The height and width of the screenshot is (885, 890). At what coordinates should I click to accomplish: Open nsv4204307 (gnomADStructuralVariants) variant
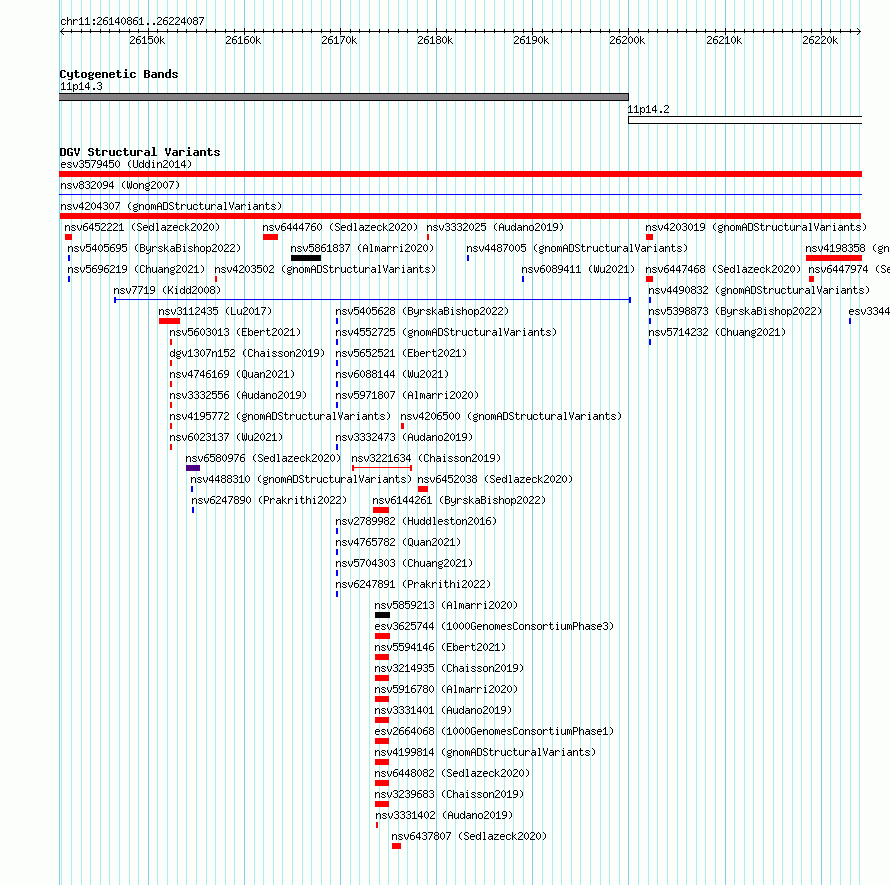coord(171,206)
